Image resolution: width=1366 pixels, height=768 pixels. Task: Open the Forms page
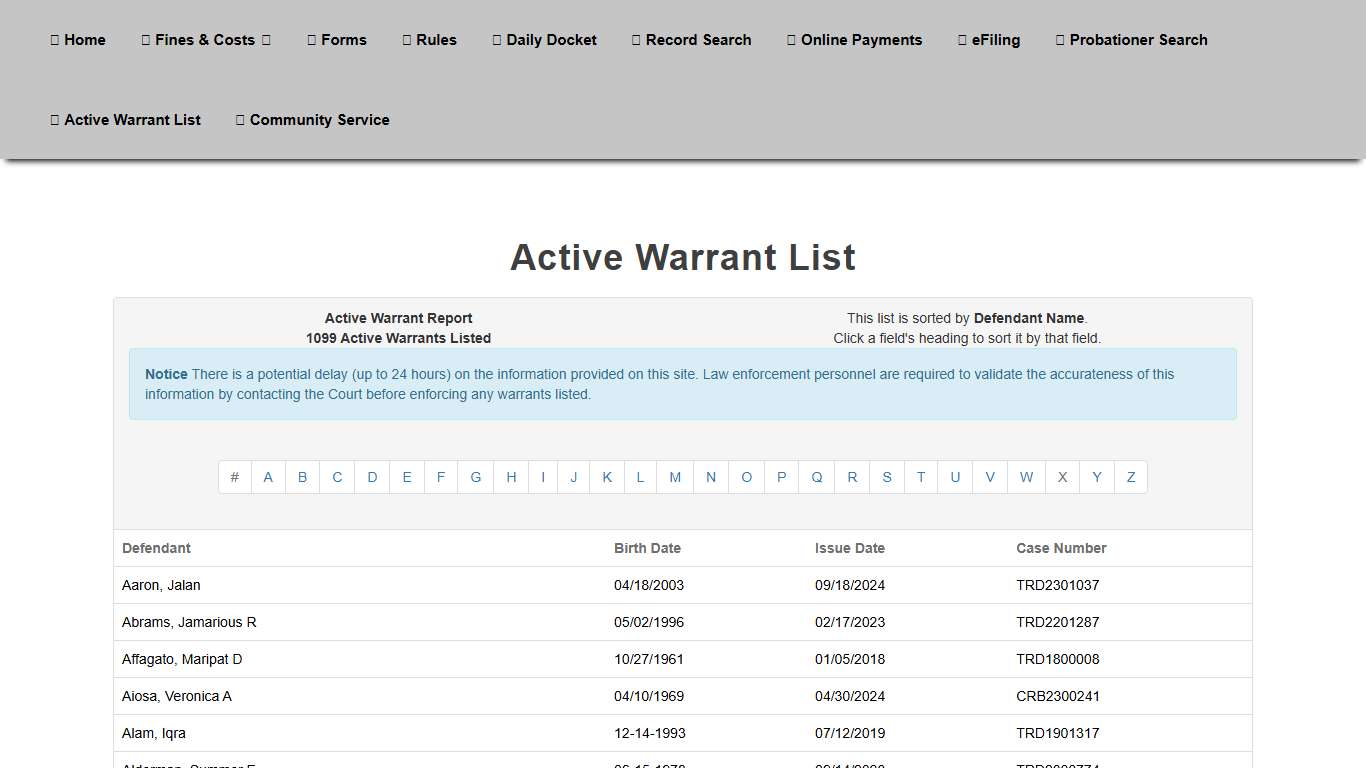pyautogui.click(x=337, y=40)
